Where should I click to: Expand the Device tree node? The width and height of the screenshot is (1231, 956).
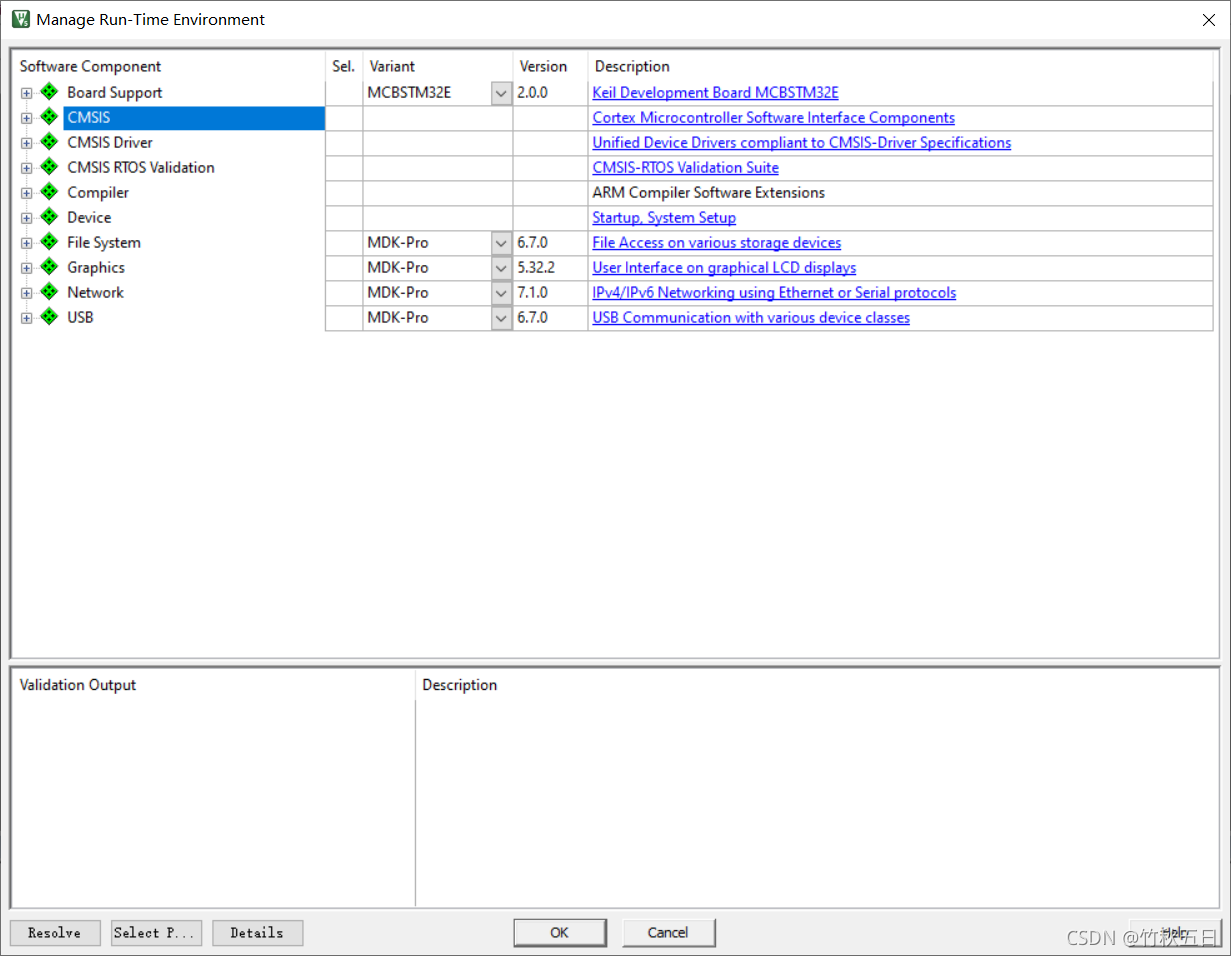(x=26, y=218)
